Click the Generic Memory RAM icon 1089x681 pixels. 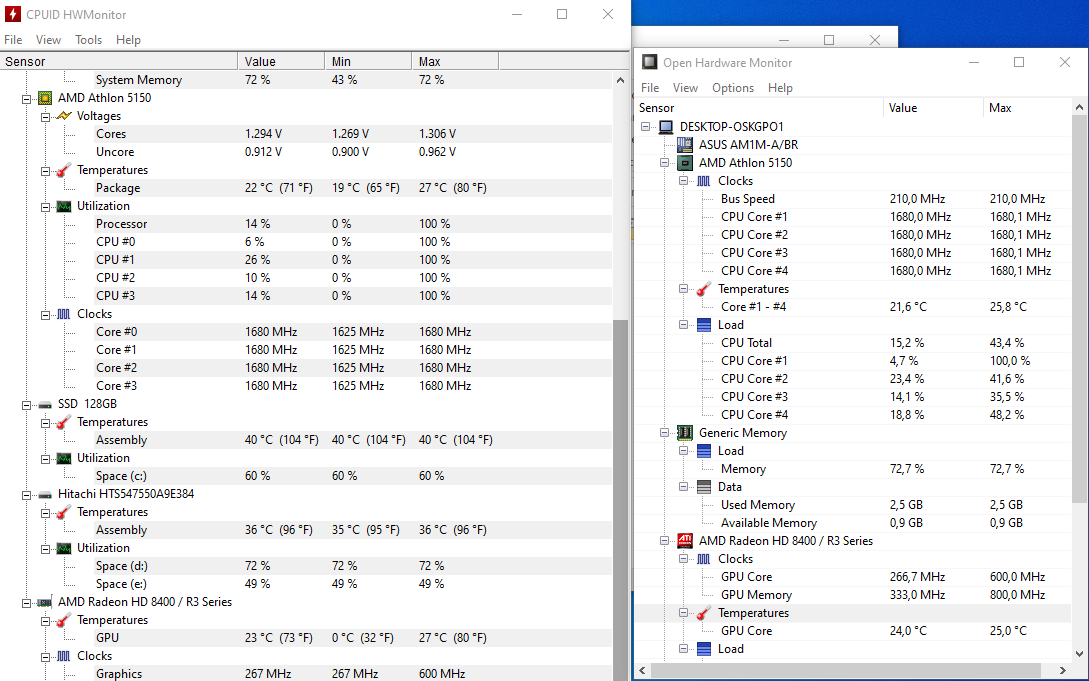(x=685, y=432)
